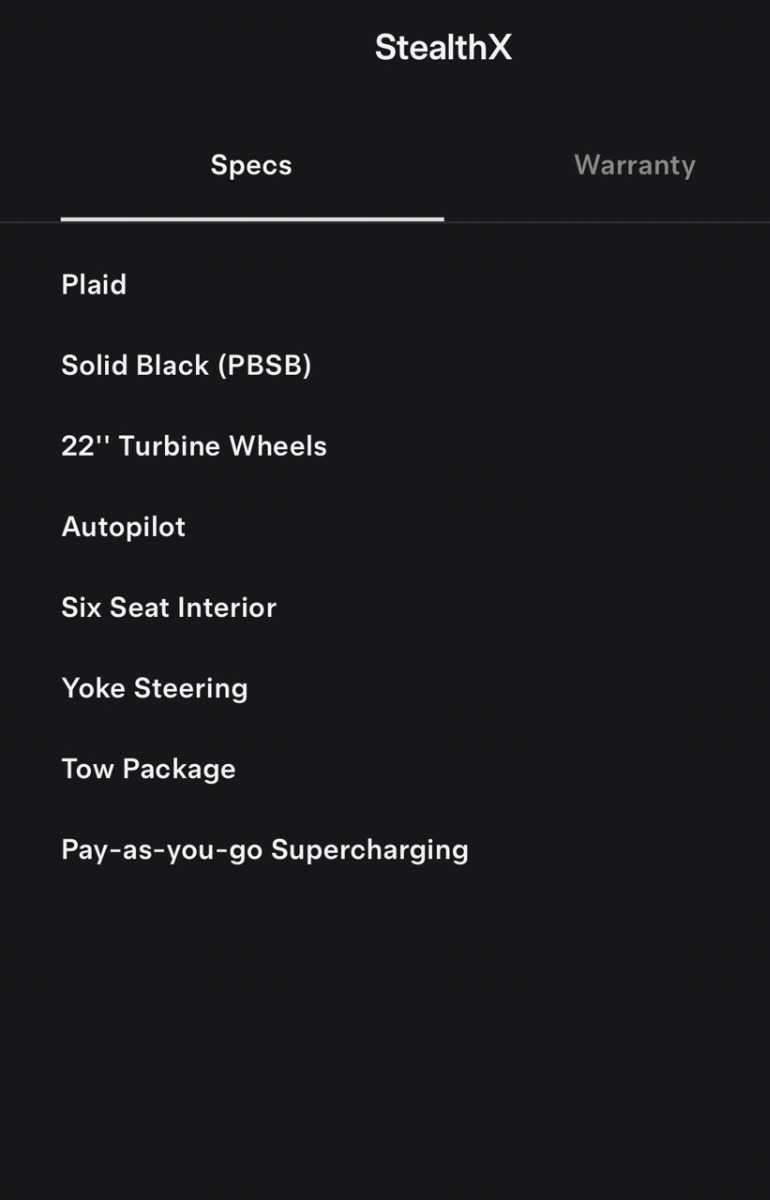Select the wheel size specification line

[x=194, y=446]
